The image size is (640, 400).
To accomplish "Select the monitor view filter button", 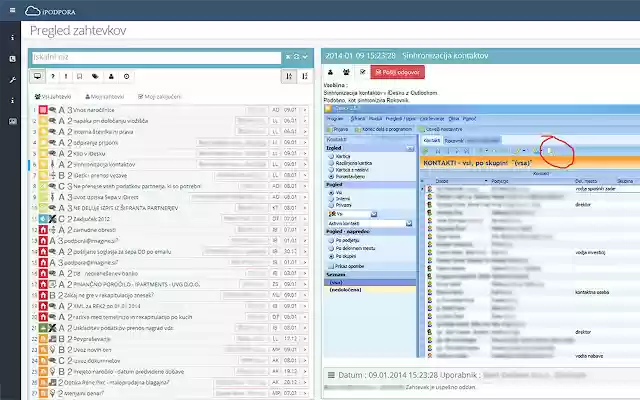I will pyautogui.click(x=38, y=76).
